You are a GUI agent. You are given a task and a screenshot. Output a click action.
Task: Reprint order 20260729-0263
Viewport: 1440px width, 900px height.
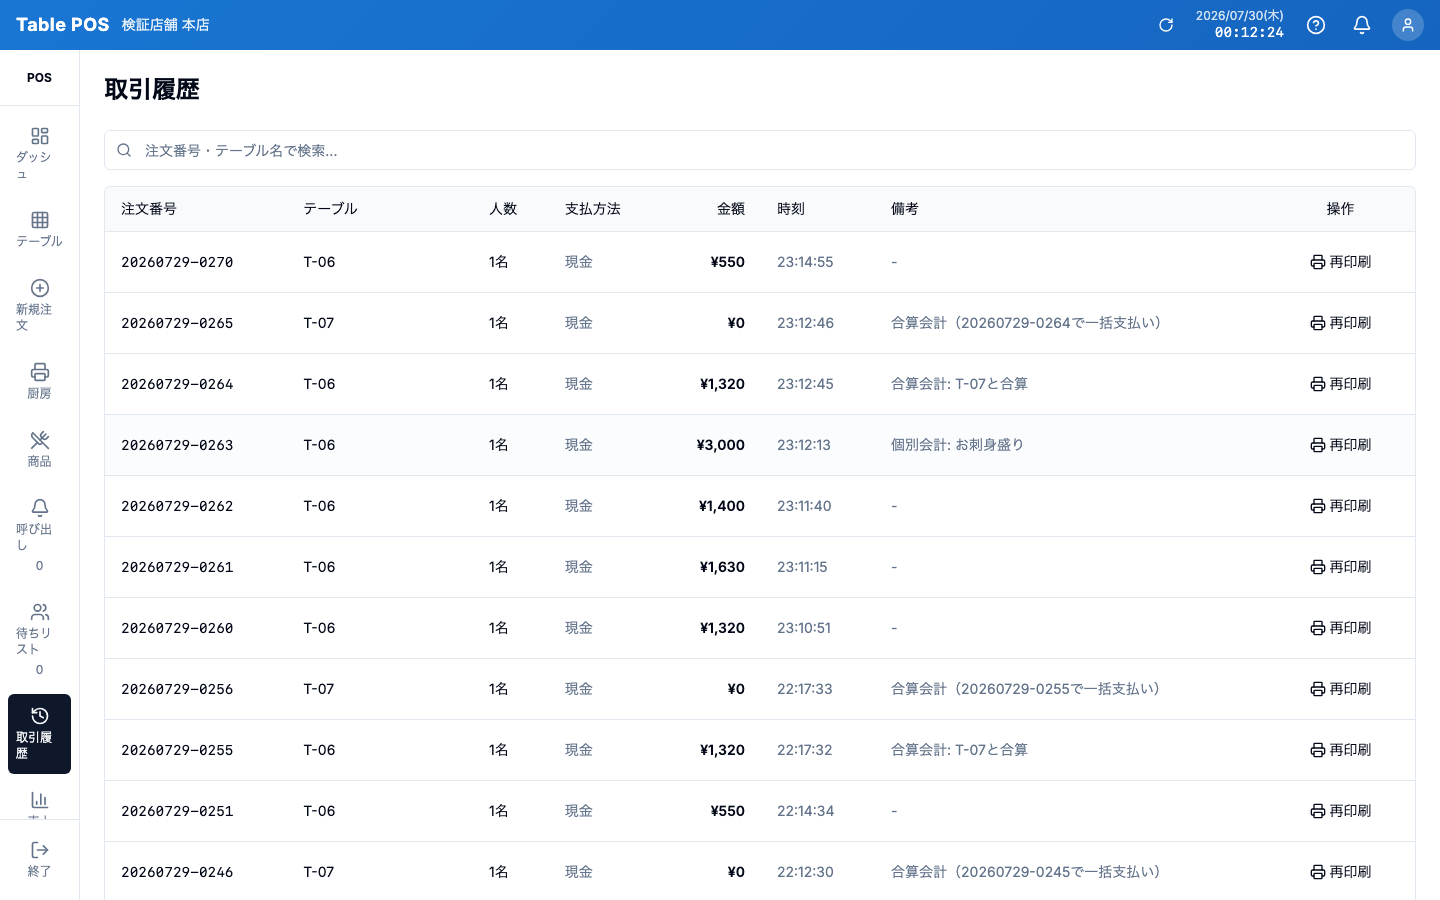click(x=1340, y=445)
